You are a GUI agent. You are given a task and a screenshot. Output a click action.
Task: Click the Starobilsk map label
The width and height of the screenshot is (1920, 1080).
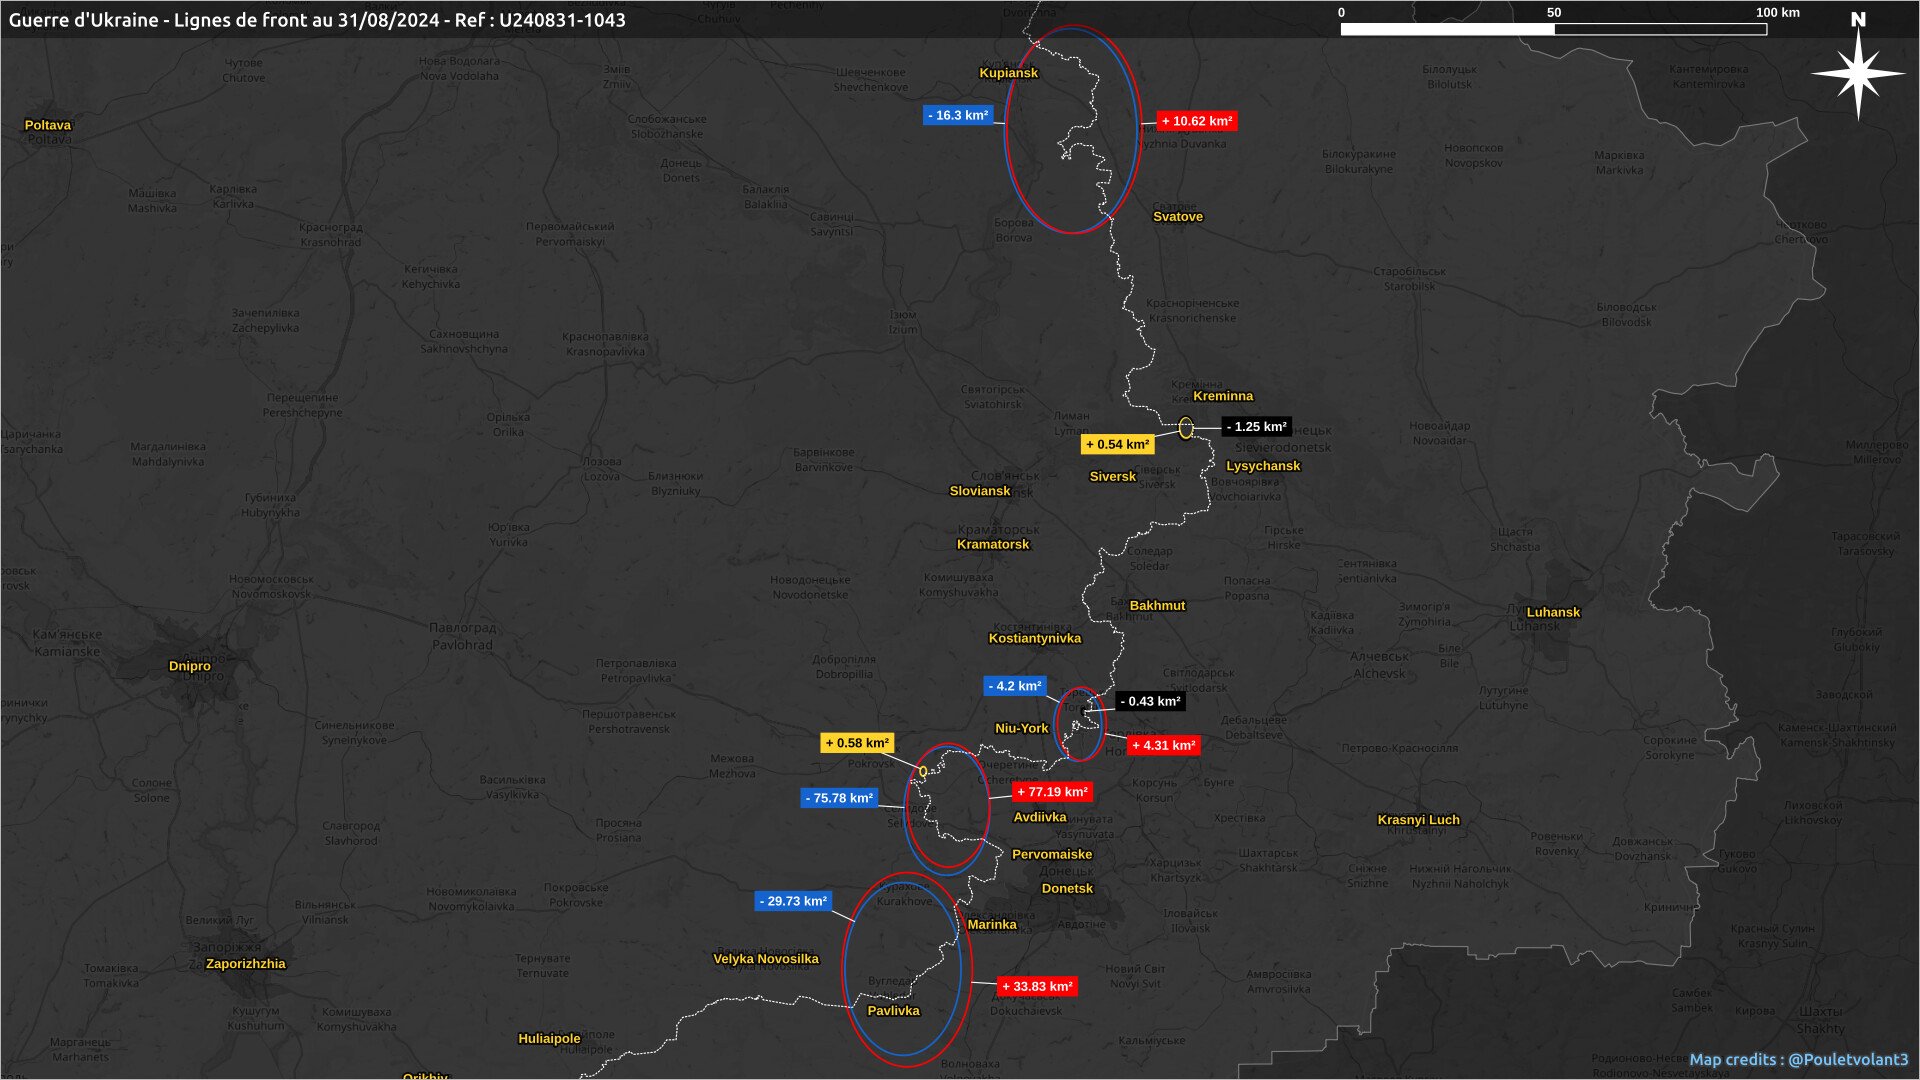point(1409,279)
